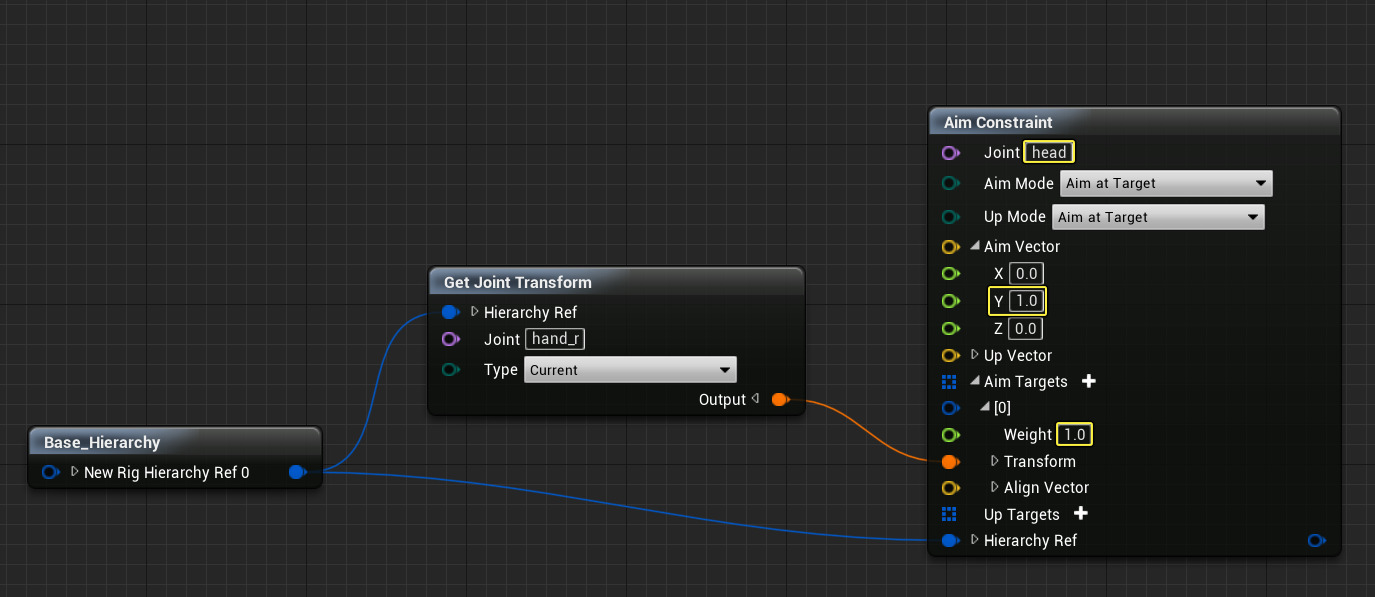The width and height of the screenshot is (1375, 597).
Task: Click the Aim Constraint execute output pin
Action: pyautogui.click(x=1316, y=541)
